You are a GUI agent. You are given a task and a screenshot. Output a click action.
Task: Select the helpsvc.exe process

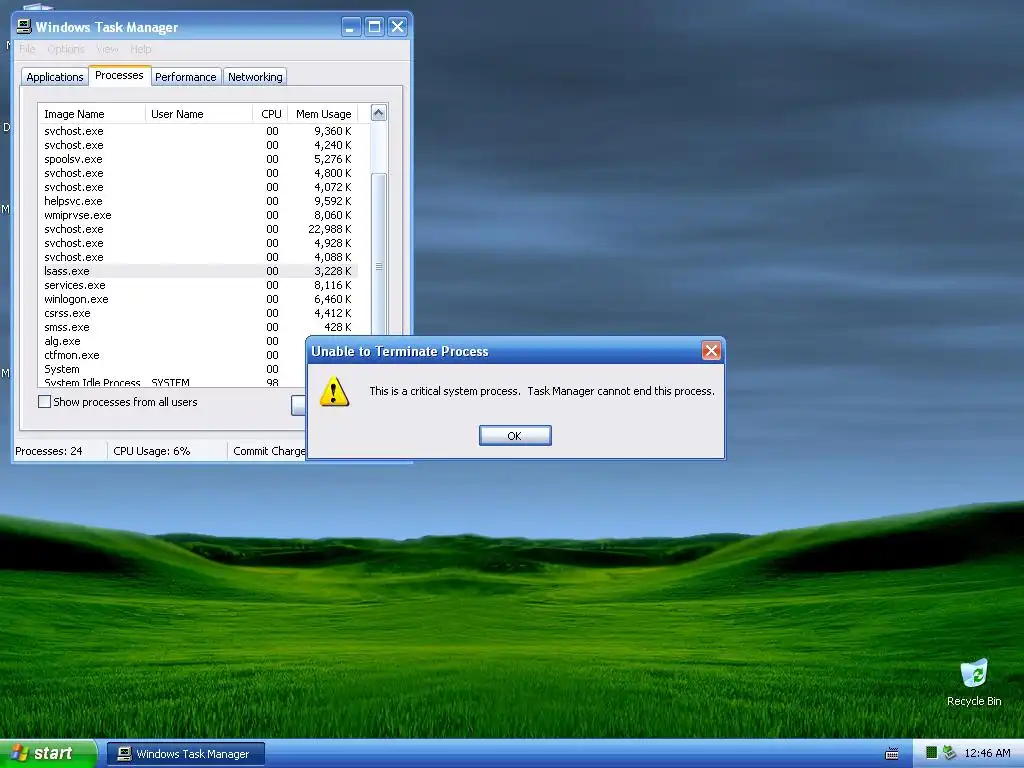point(198,201)
